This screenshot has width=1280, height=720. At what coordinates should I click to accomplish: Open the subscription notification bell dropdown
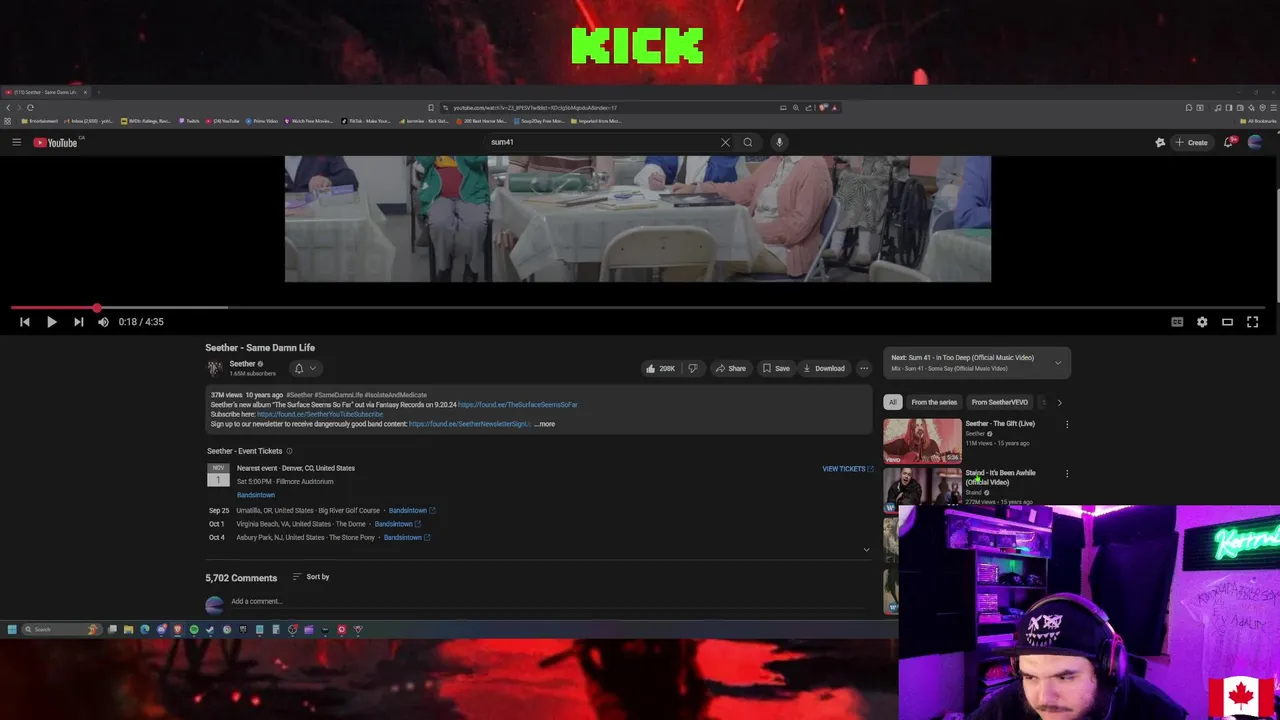click(x=304, y=368)
